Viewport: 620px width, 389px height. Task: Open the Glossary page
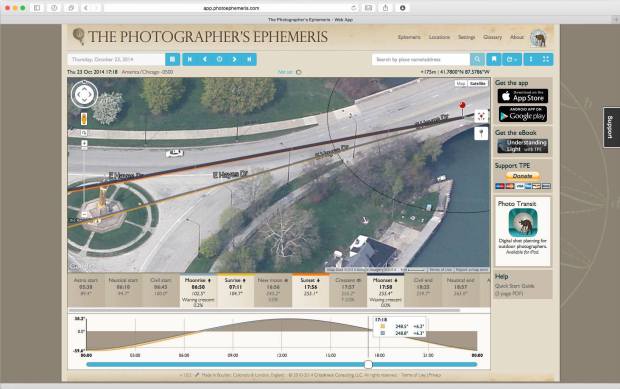coord(492,37)
